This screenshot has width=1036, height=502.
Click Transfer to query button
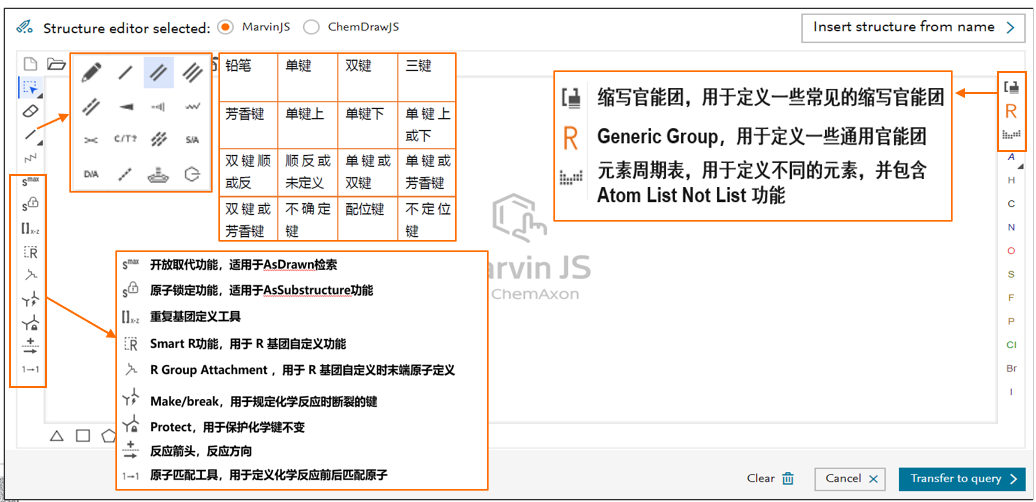[x=962, y=479]
